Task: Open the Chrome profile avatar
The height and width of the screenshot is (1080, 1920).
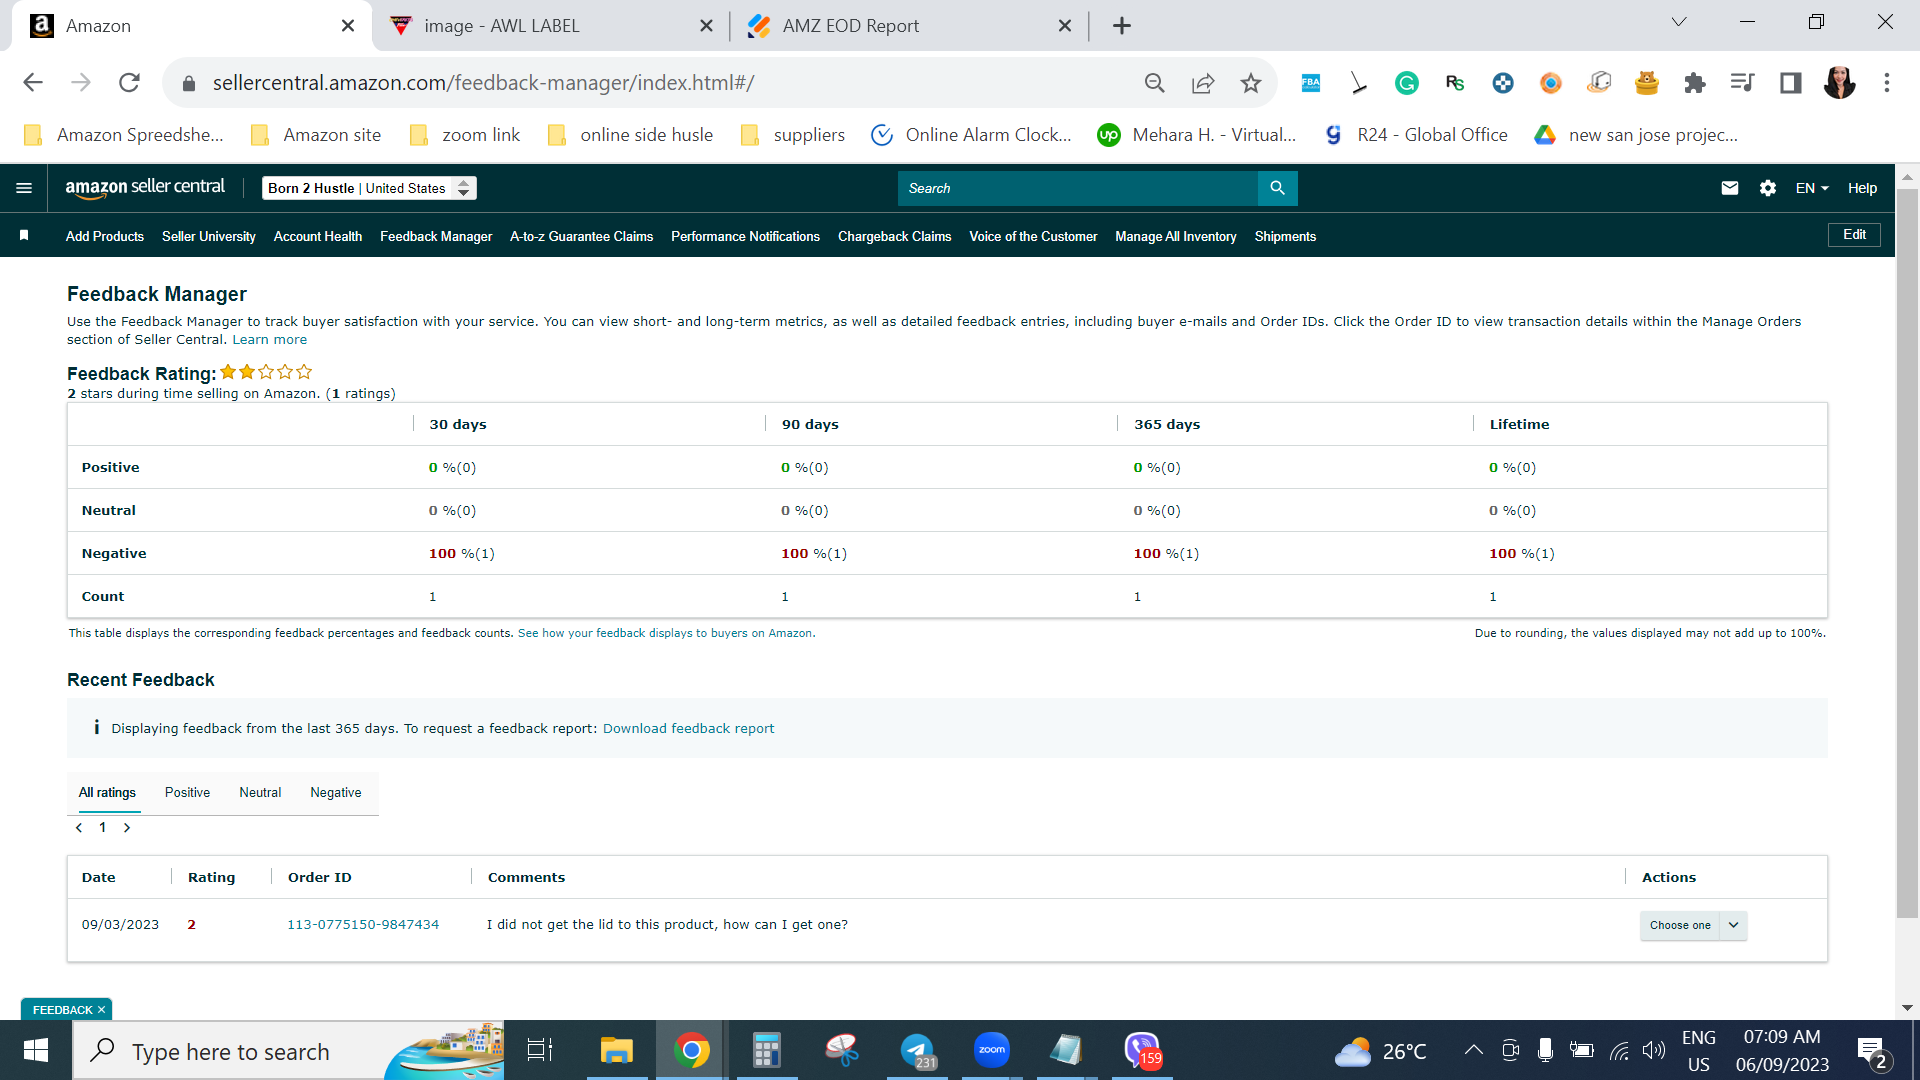Action: 1839,83
